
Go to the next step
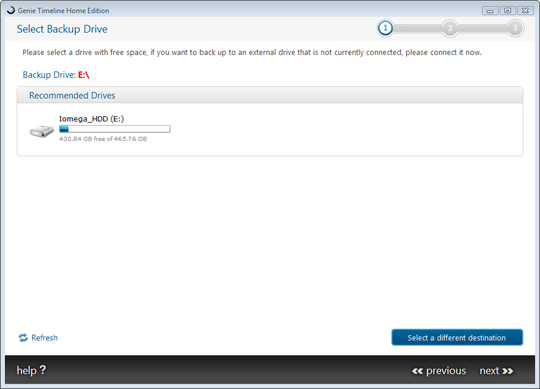tap(496, 371)
